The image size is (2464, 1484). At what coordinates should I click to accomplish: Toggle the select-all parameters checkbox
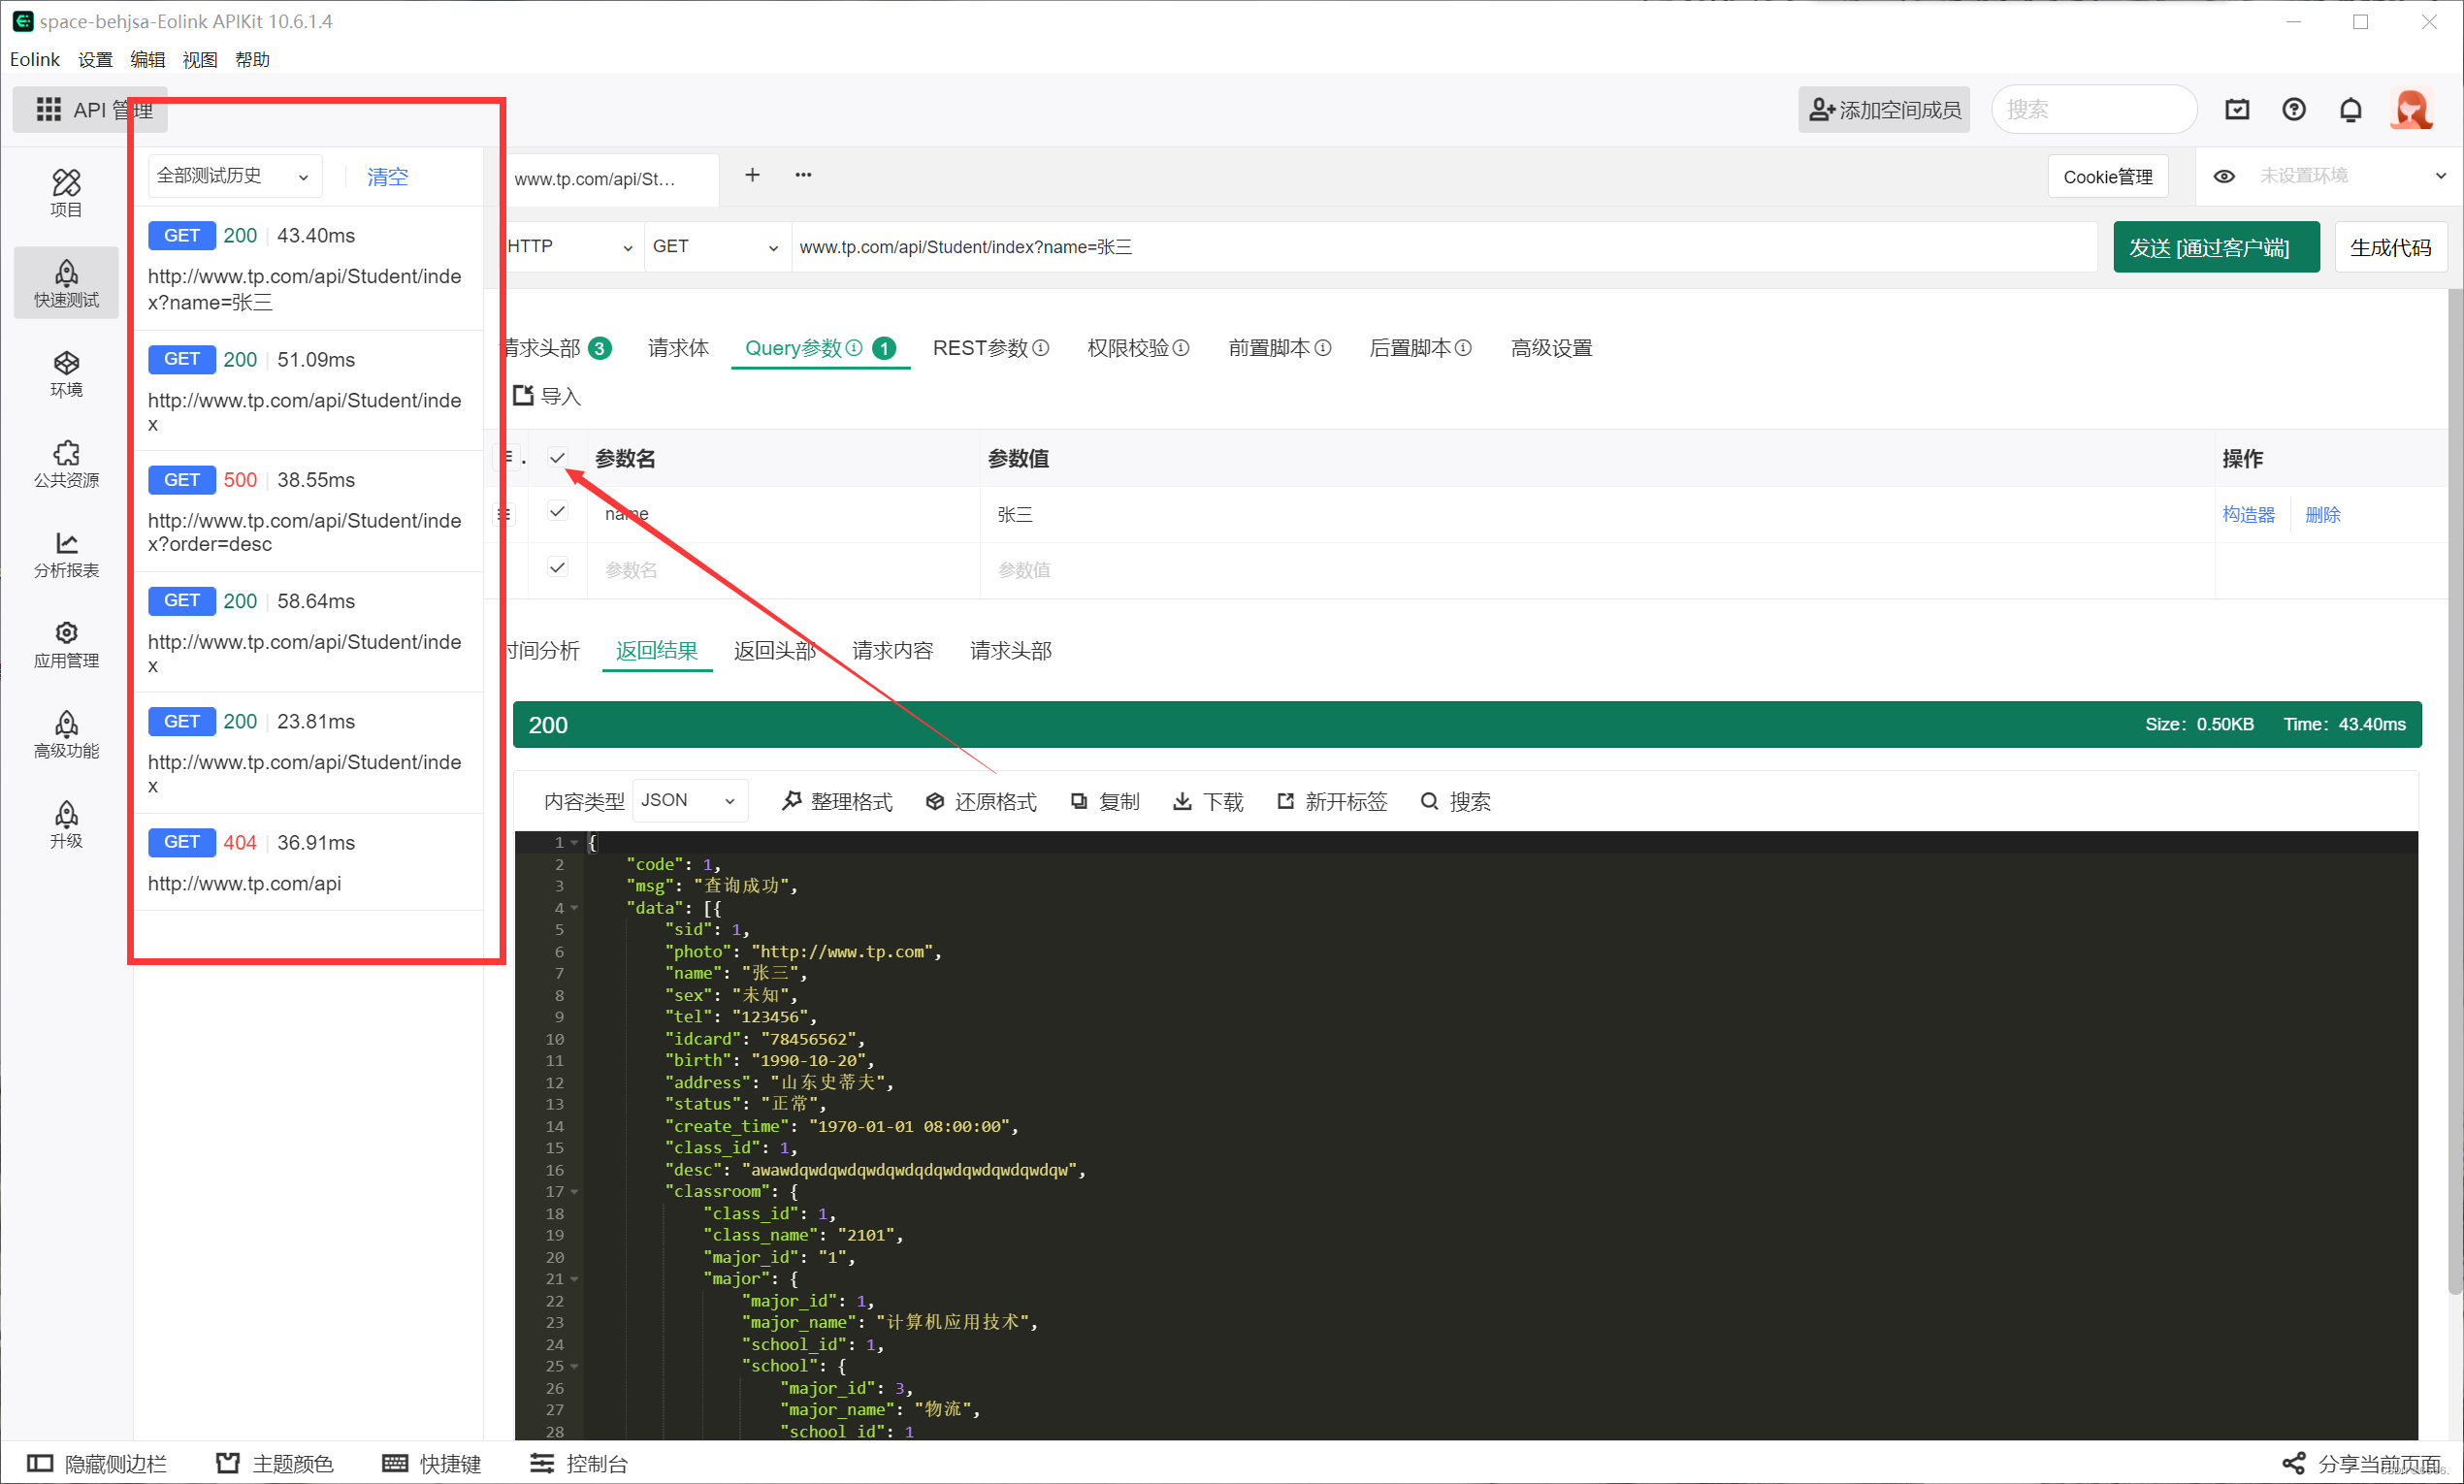(557, 457)
